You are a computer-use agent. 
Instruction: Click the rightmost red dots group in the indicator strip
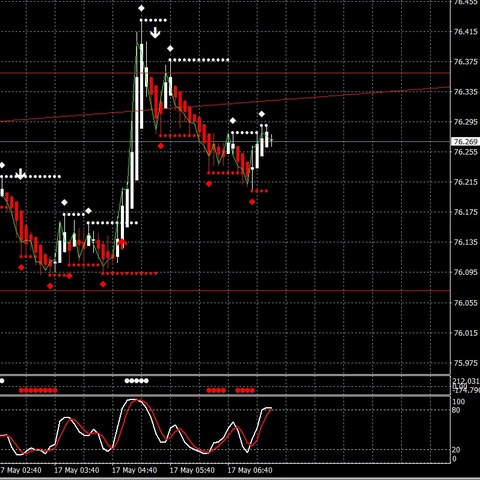[245, 390]
